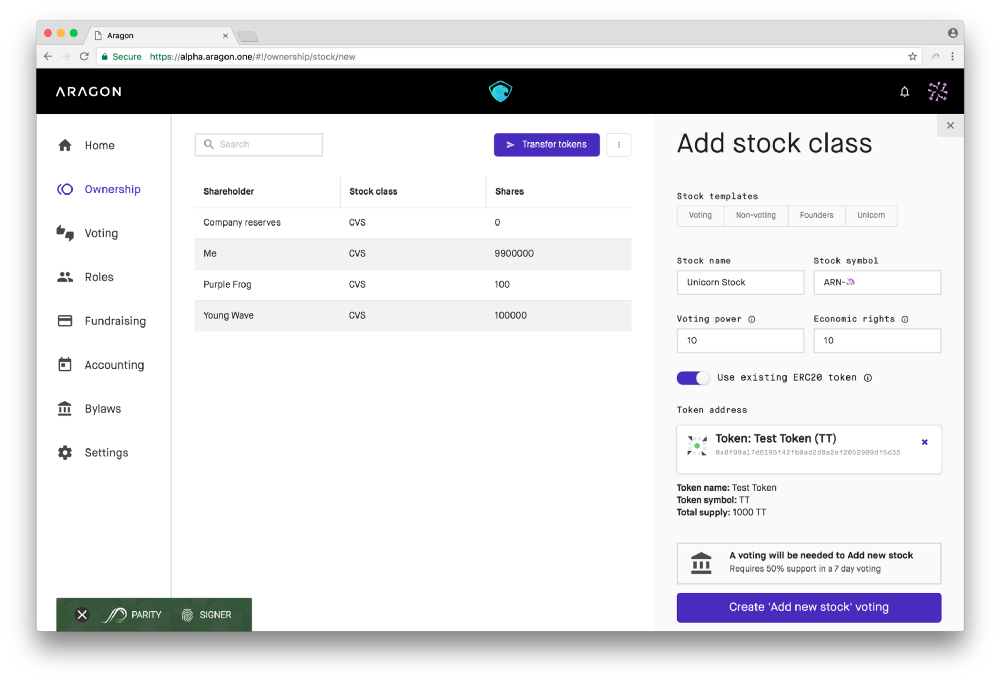Close the Aragon browser tab
1000x683 pixels.
click(x=225, y=36)
